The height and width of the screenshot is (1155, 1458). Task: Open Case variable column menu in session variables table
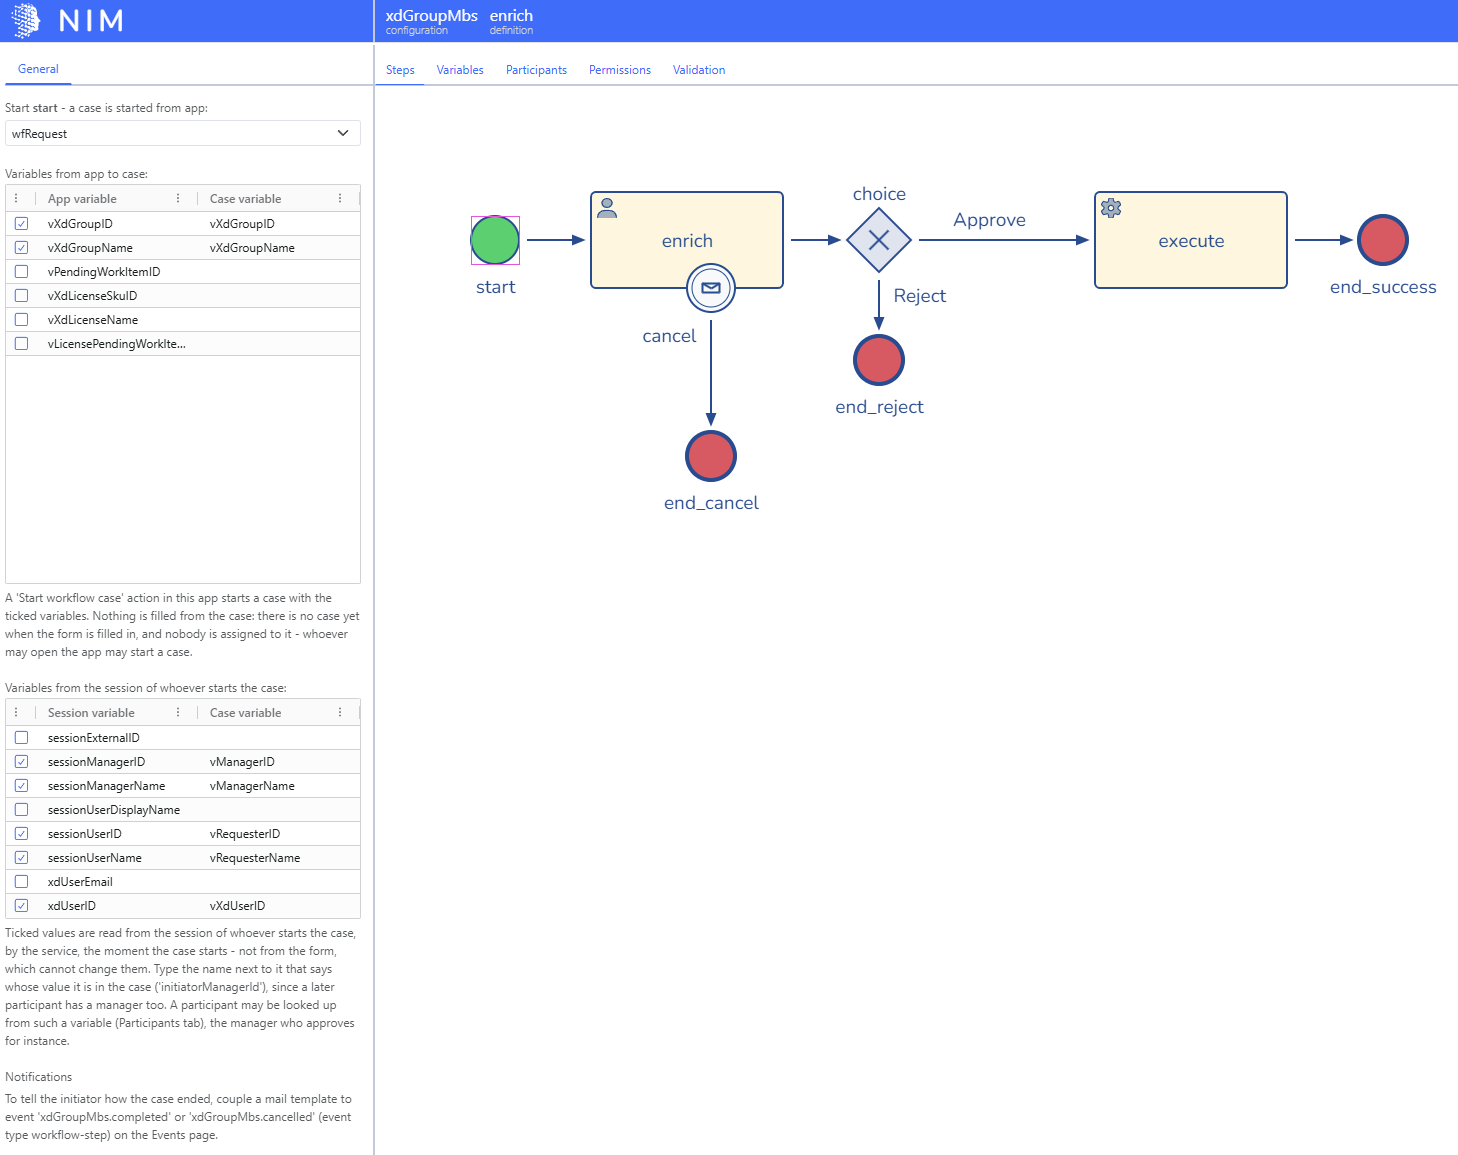(x=340, y=712)
